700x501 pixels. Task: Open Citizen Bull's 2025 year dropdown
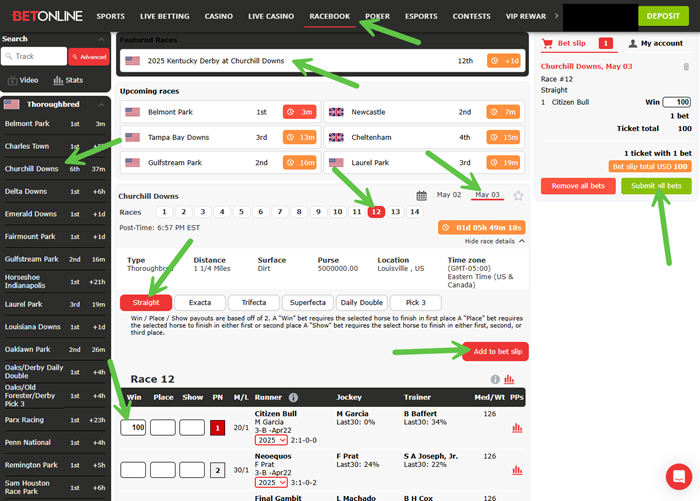pyautogui.click(x=271, y=440)
